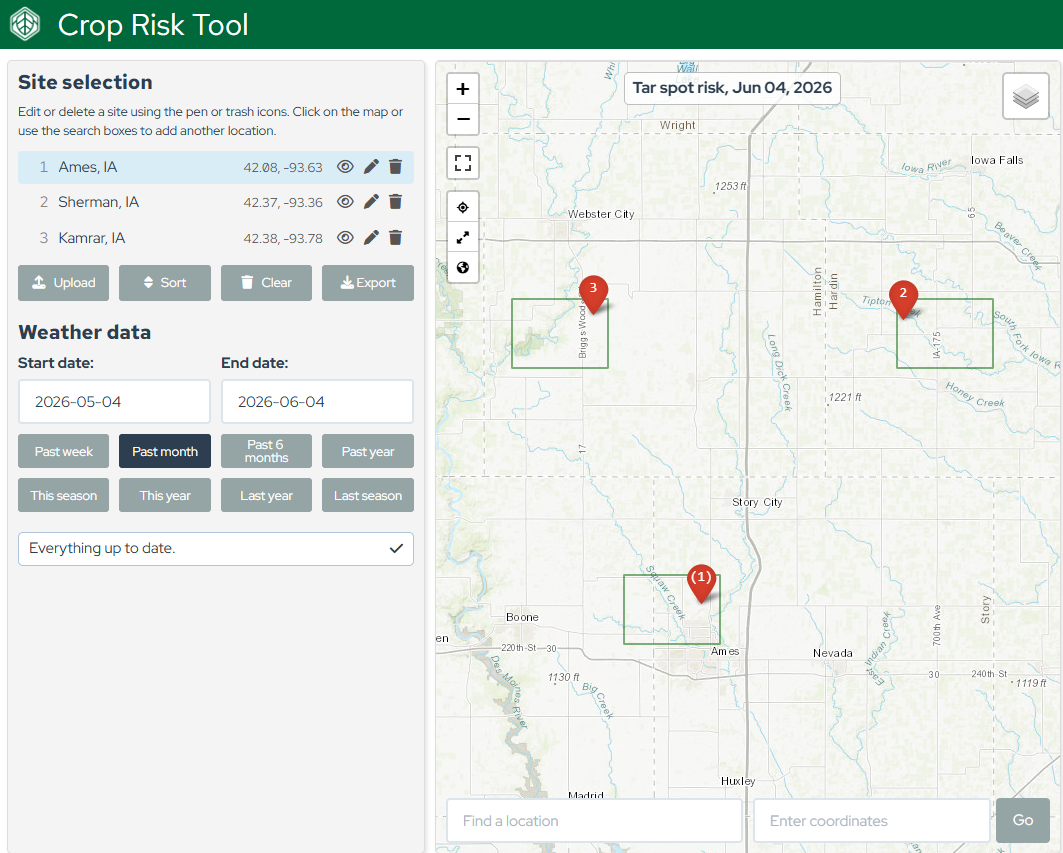Click the End date field
This screenshot has height=853, width=1063.
317,401
